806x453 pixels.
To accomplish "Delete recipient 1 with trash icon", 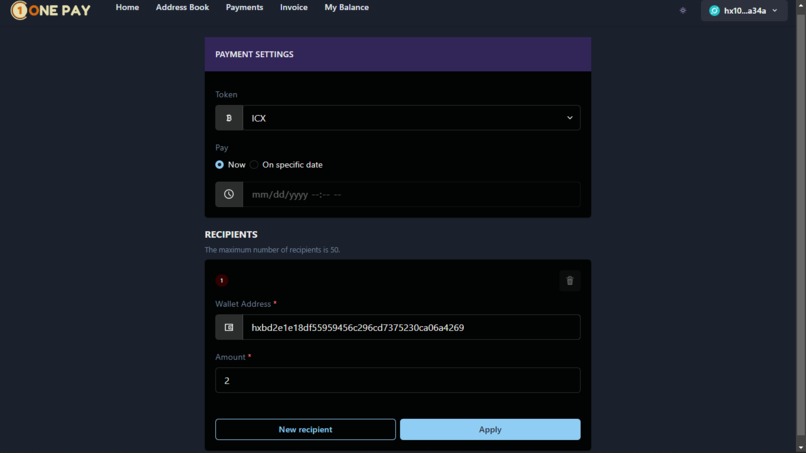I will (x=570, y=281).
